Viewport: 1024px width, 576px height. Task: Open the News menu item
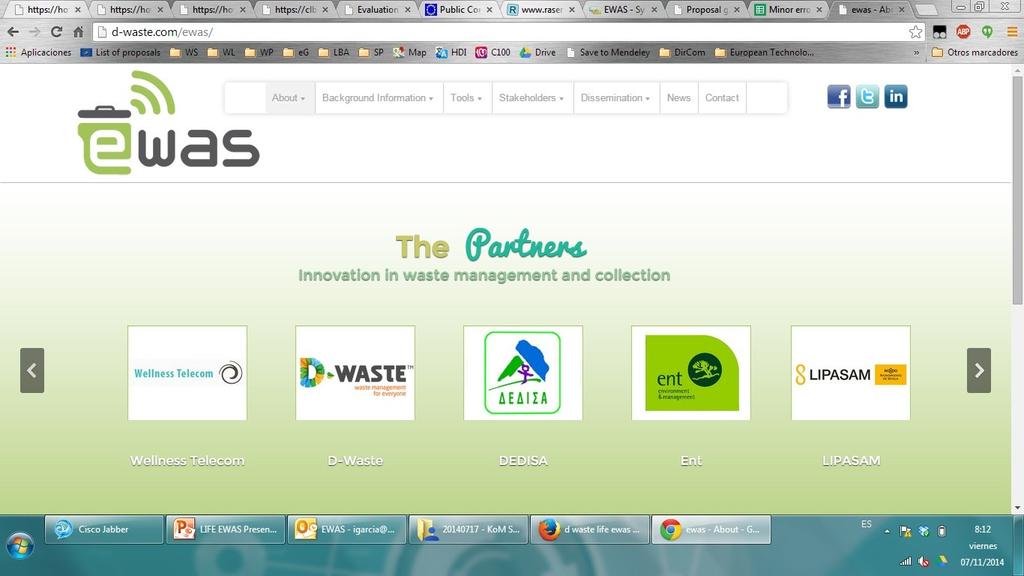point(679,98)
